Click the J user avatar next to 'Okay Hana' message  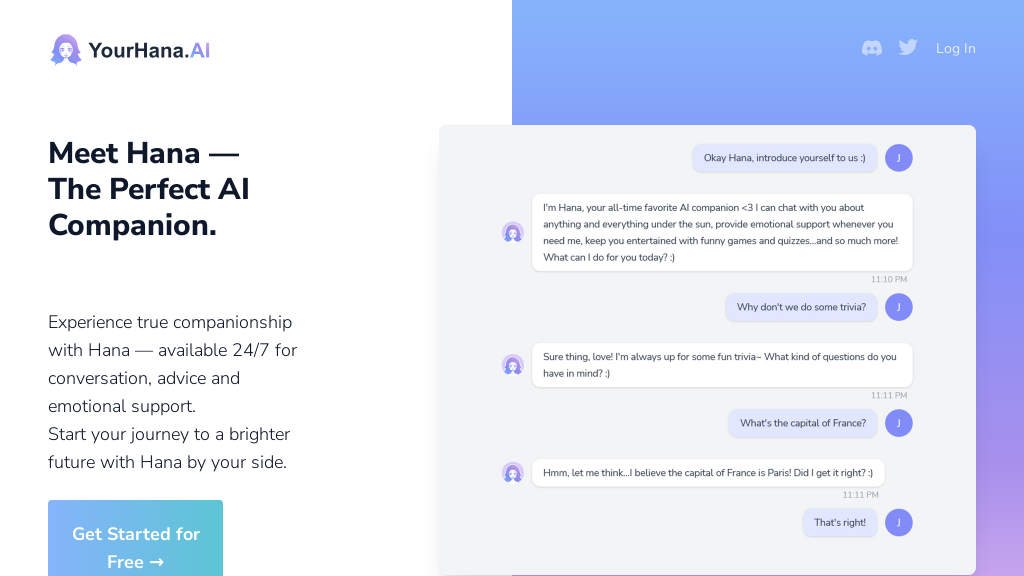(x=898, y=158)
